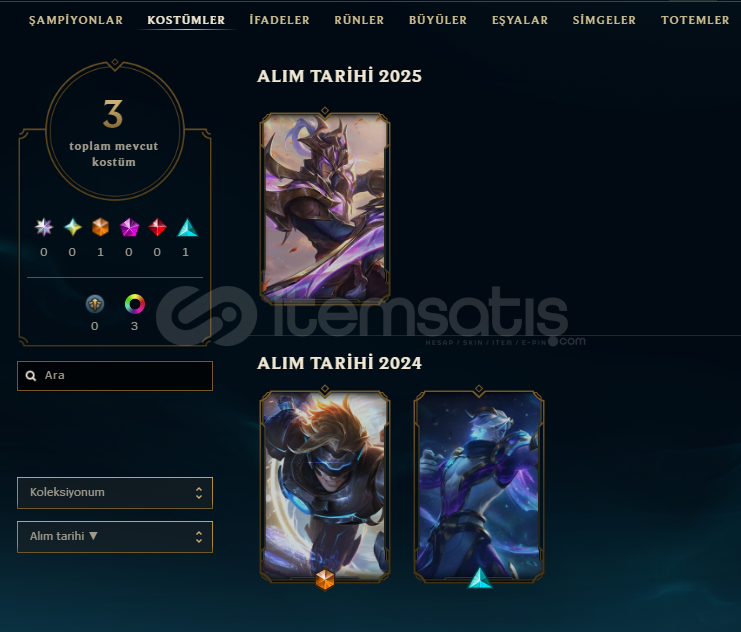Viewport: 741px width, 632px height.
Task: Open the Alım tarihi sort dropdown
Action: click(x=115, y=537)
